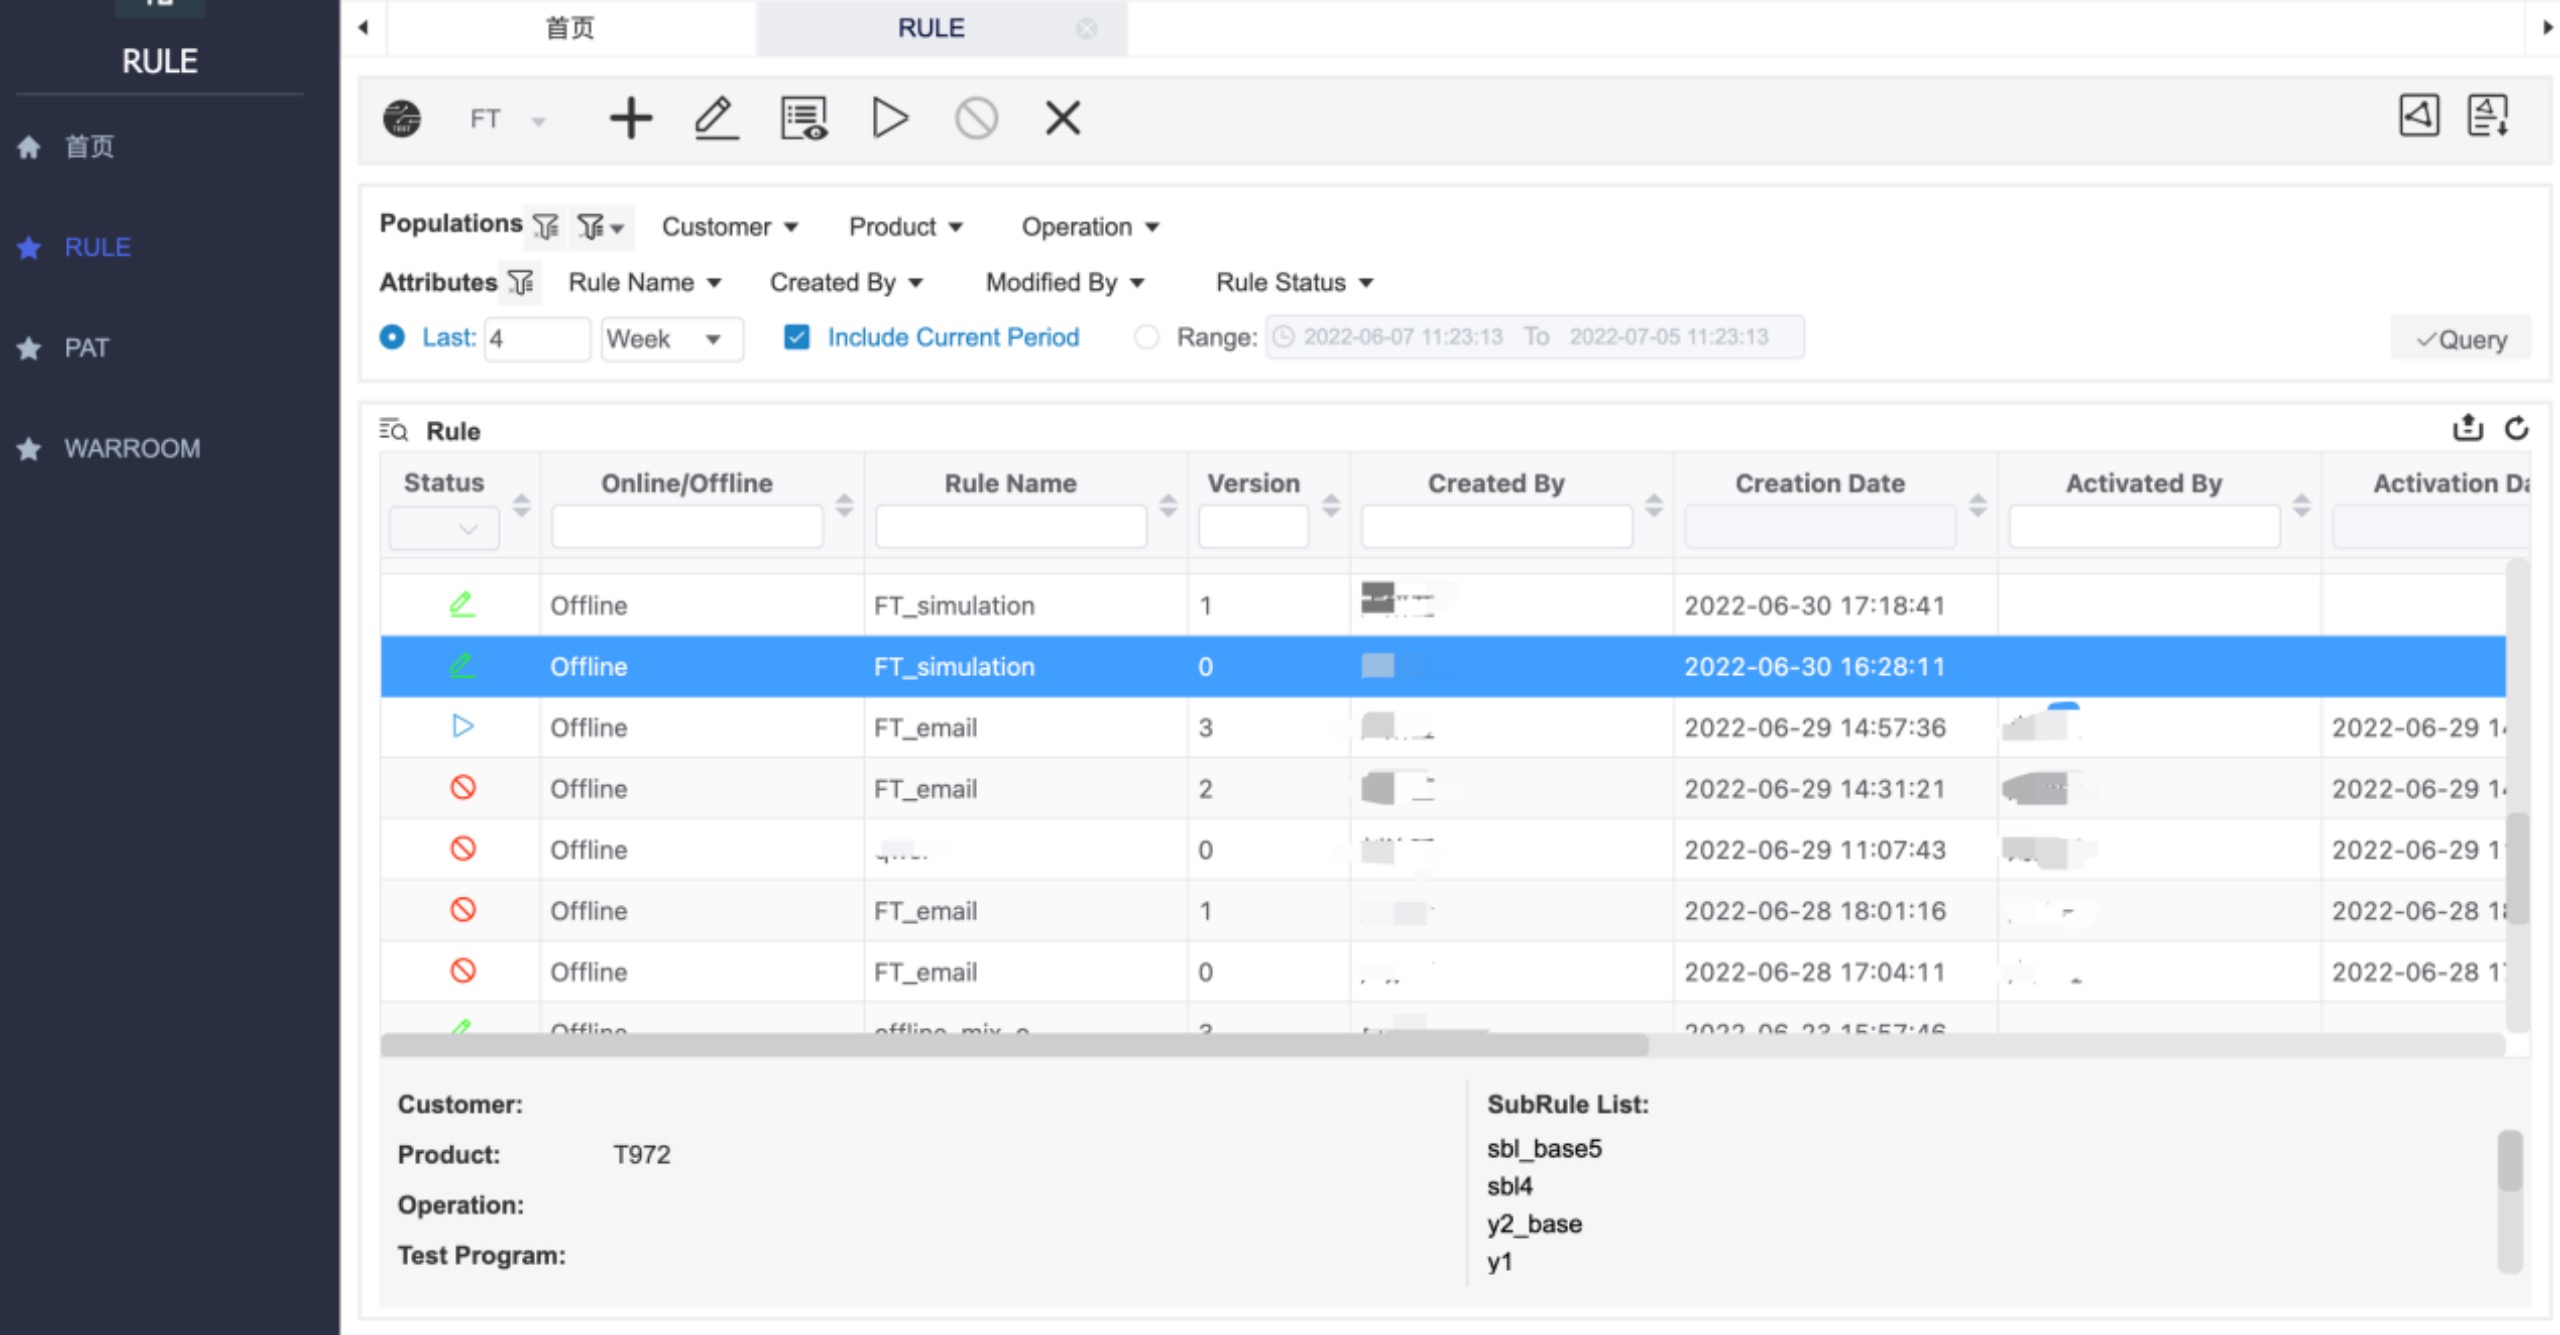Viewport: 2560px width, 1335px height.
Task: Expand the Rule Status dropdown
Action: [1295, 283]
